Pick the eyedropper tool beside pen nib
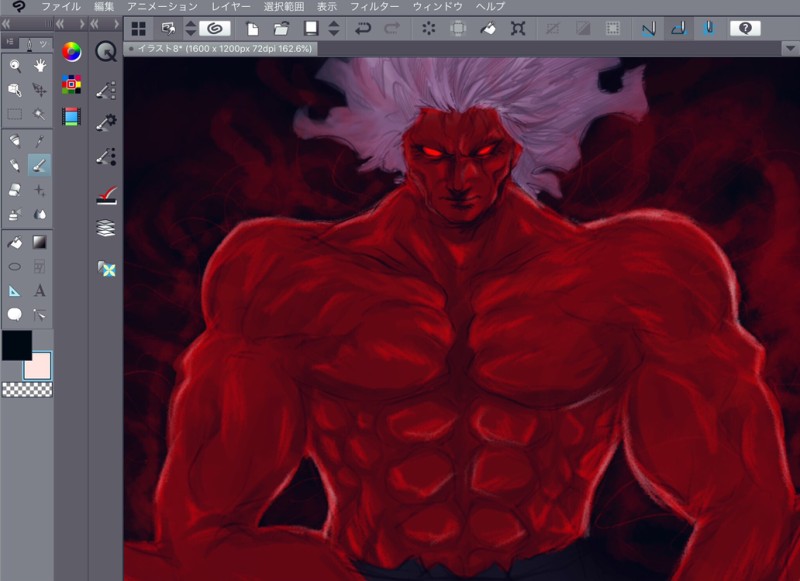Image resolution: width=800 pixels, height=581 pixels. tap(39, 141)
